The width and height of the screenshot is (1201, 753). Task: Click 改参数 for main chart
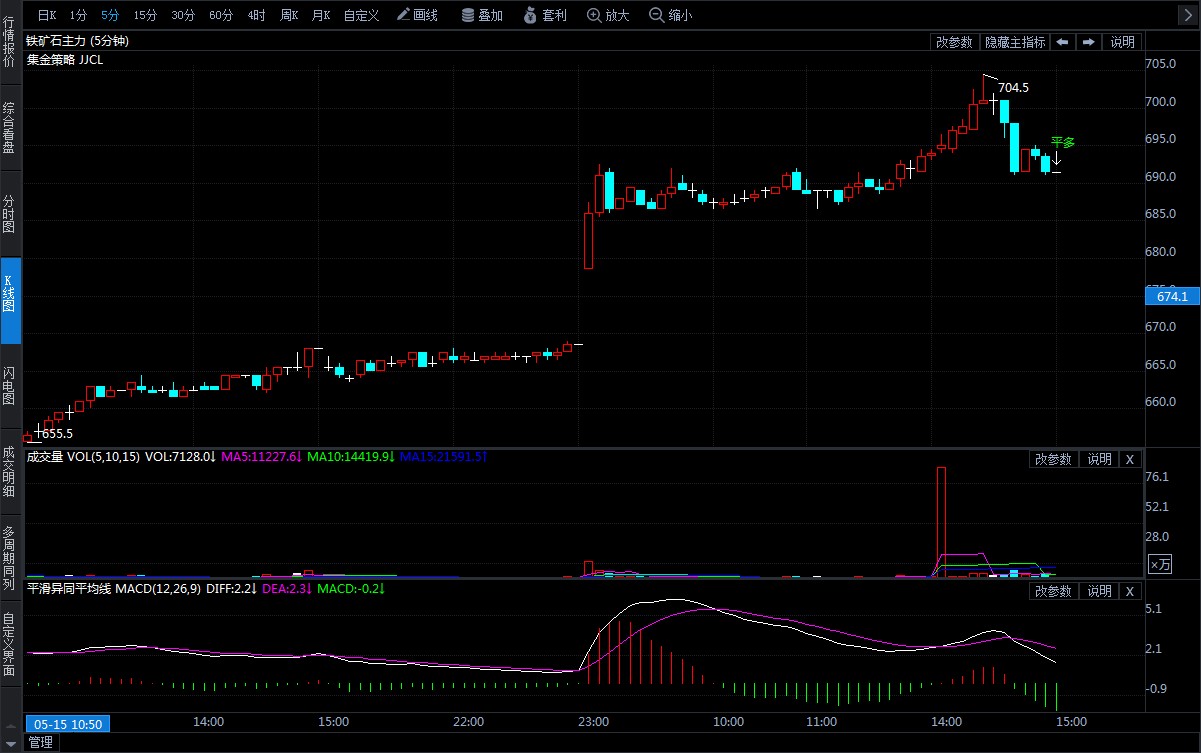tap(954, 42)
